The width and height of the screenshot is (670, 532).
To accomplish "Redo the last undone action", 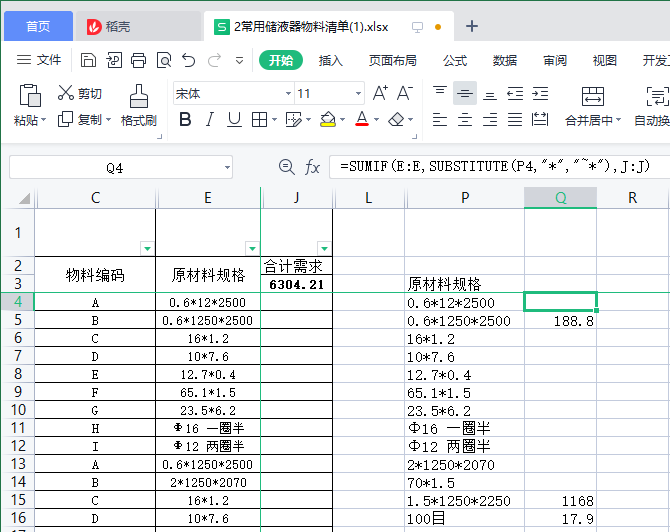I will click(x=214, y=60).
